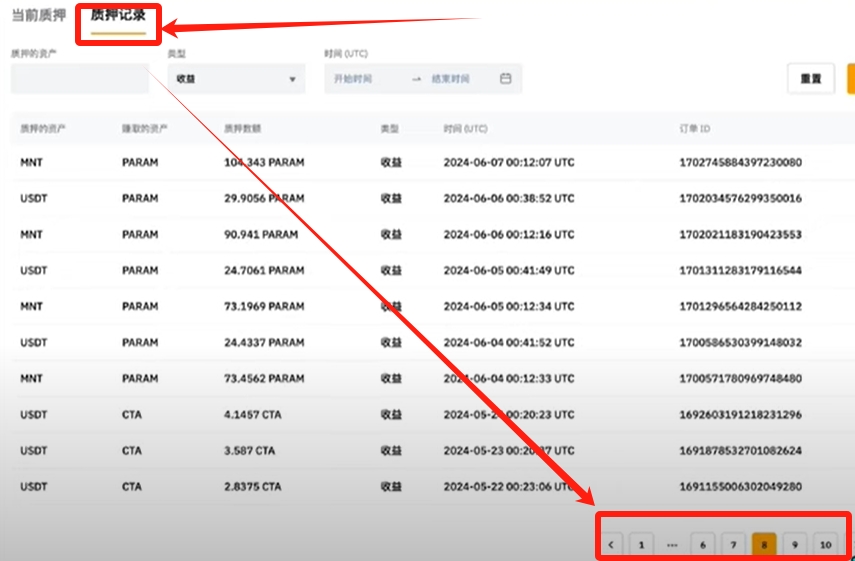Select the 质押记录 tab
Viewport: 855px width, 561px height.
(118, 15)
